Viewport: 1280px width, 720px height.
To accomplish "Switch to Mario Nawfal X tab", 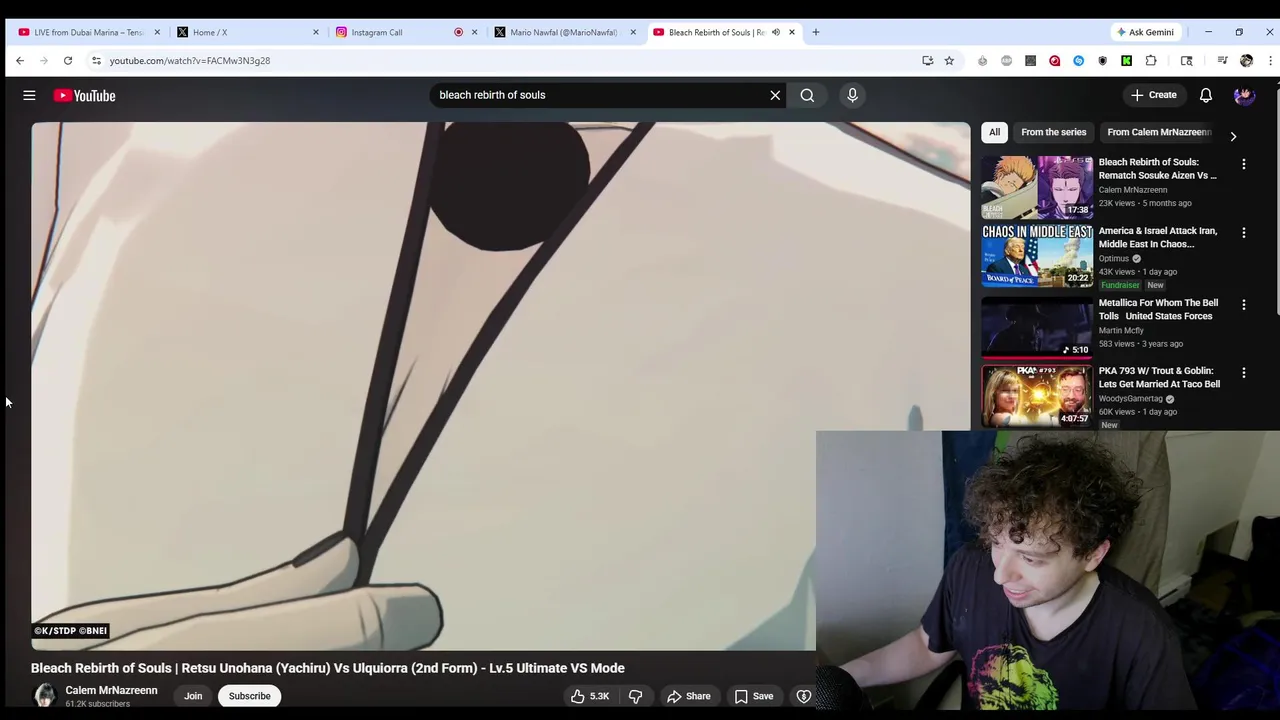I will (563, 32).
